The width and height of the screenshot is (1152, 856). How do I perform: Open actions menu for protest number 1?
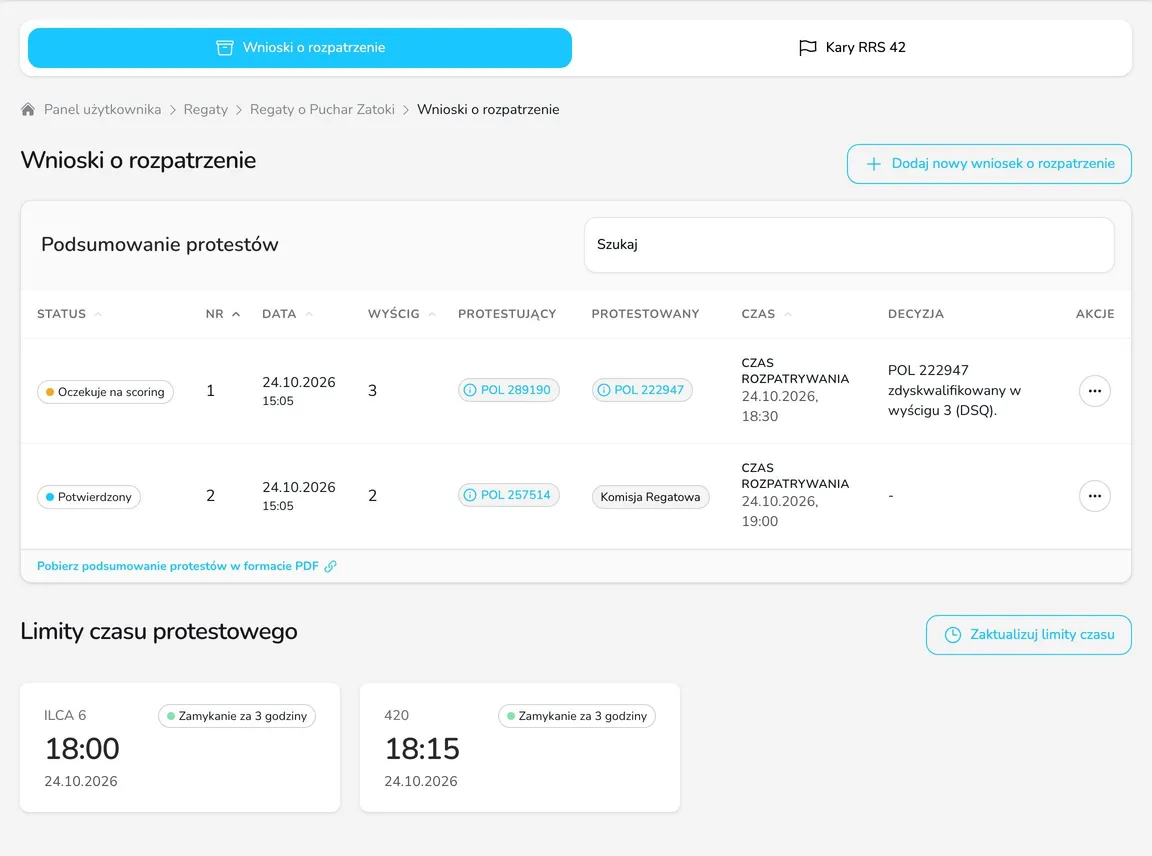[1094, 391]
